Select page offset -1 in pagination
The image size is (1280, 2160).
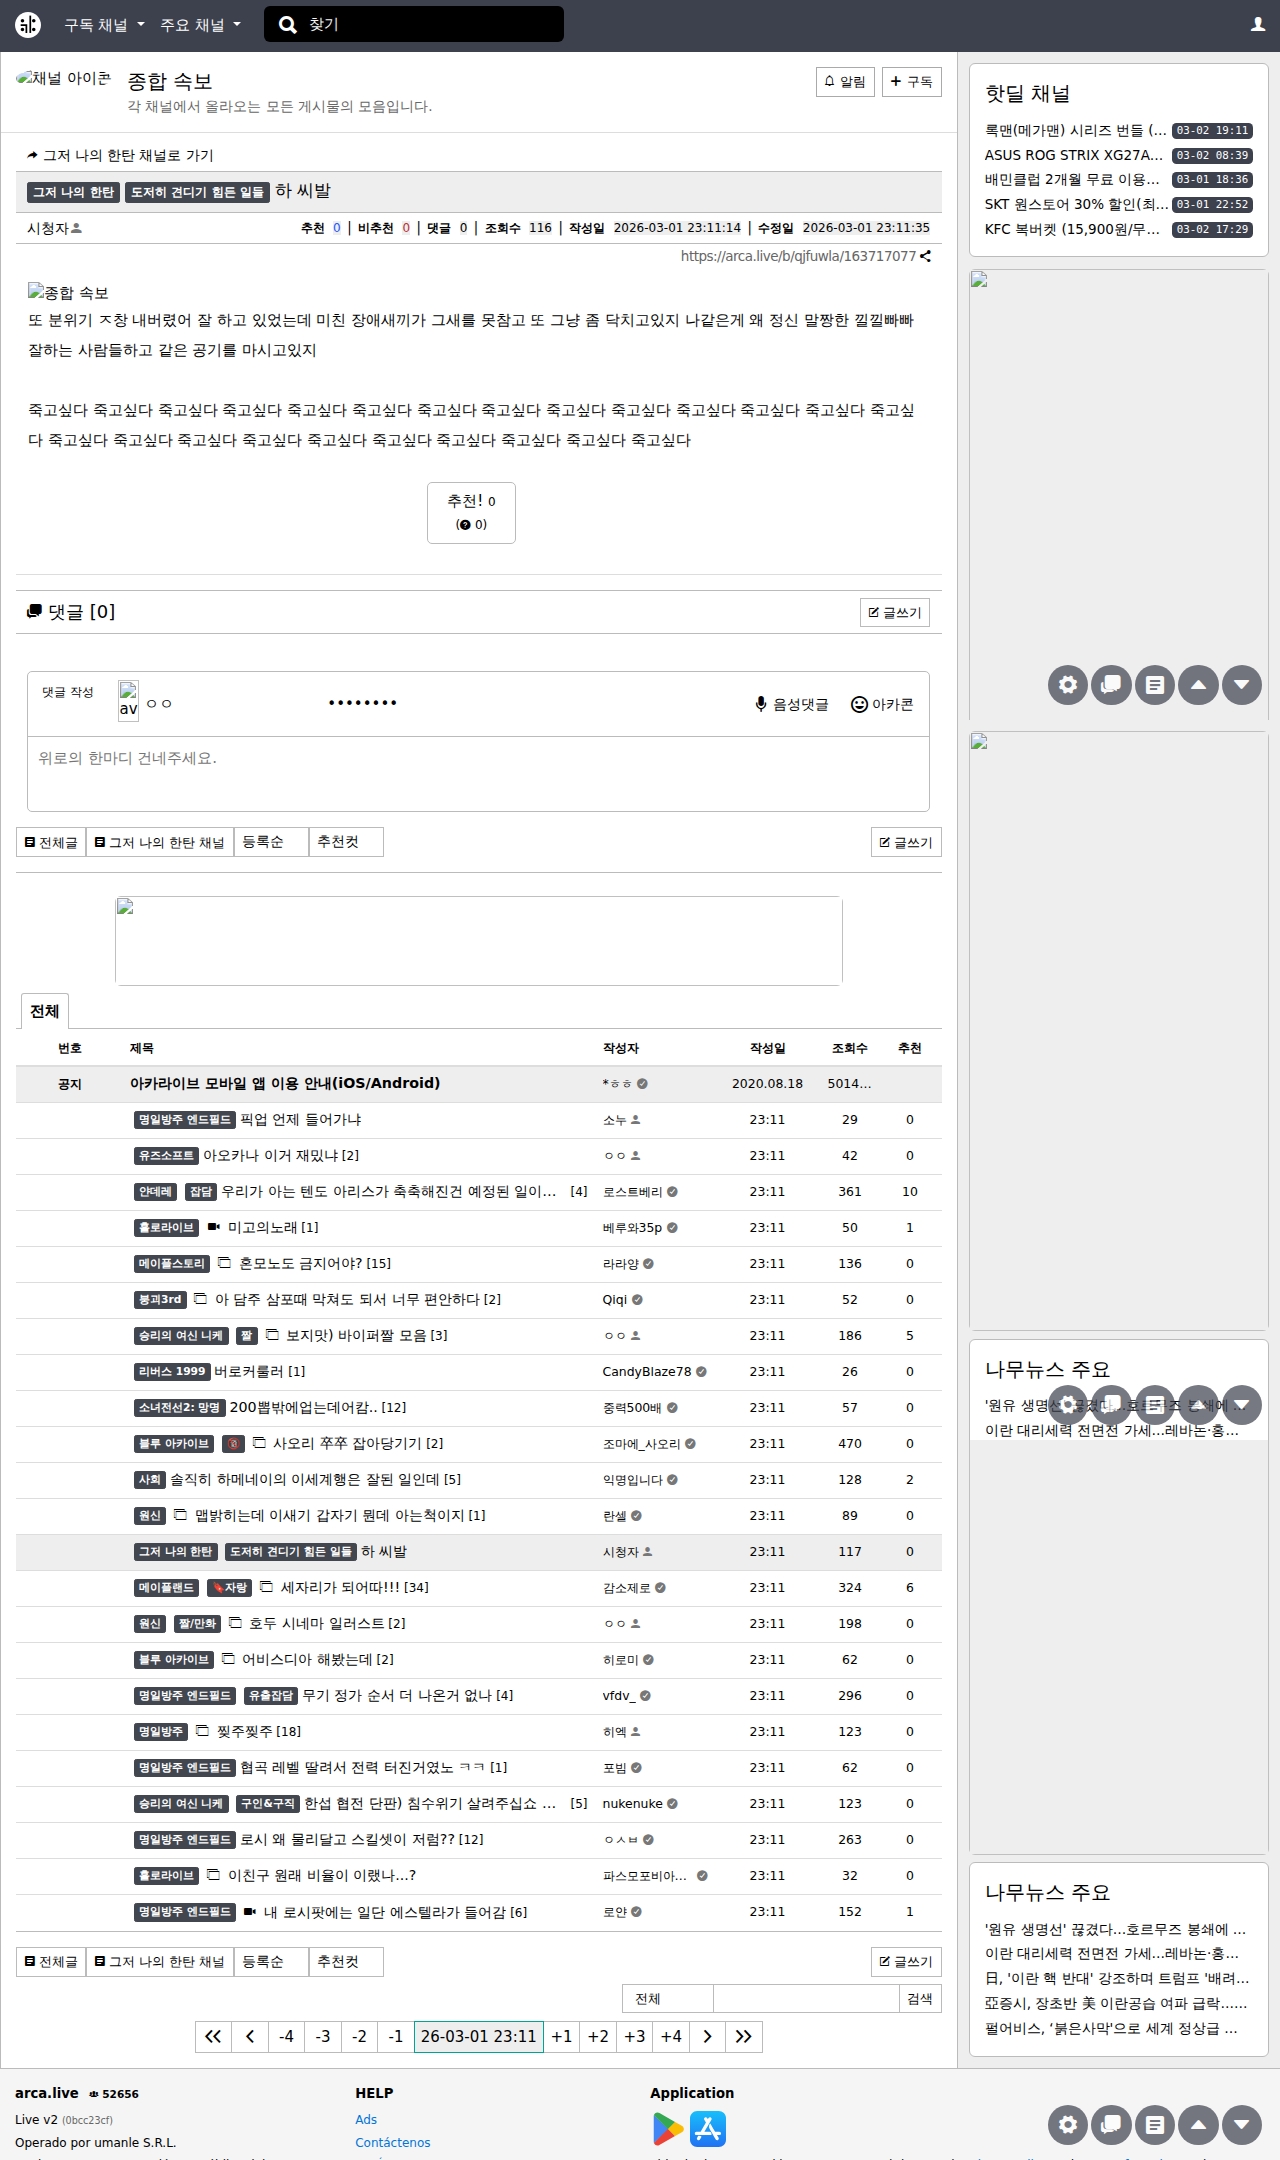pos(396,2036)
